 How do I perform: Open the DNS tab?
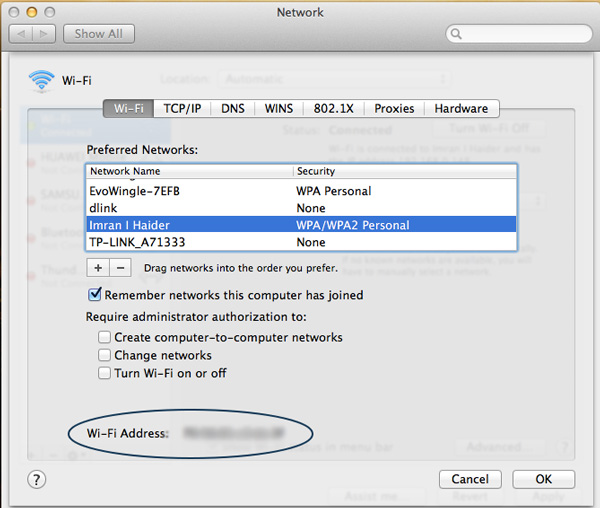[x=233, y=109]
